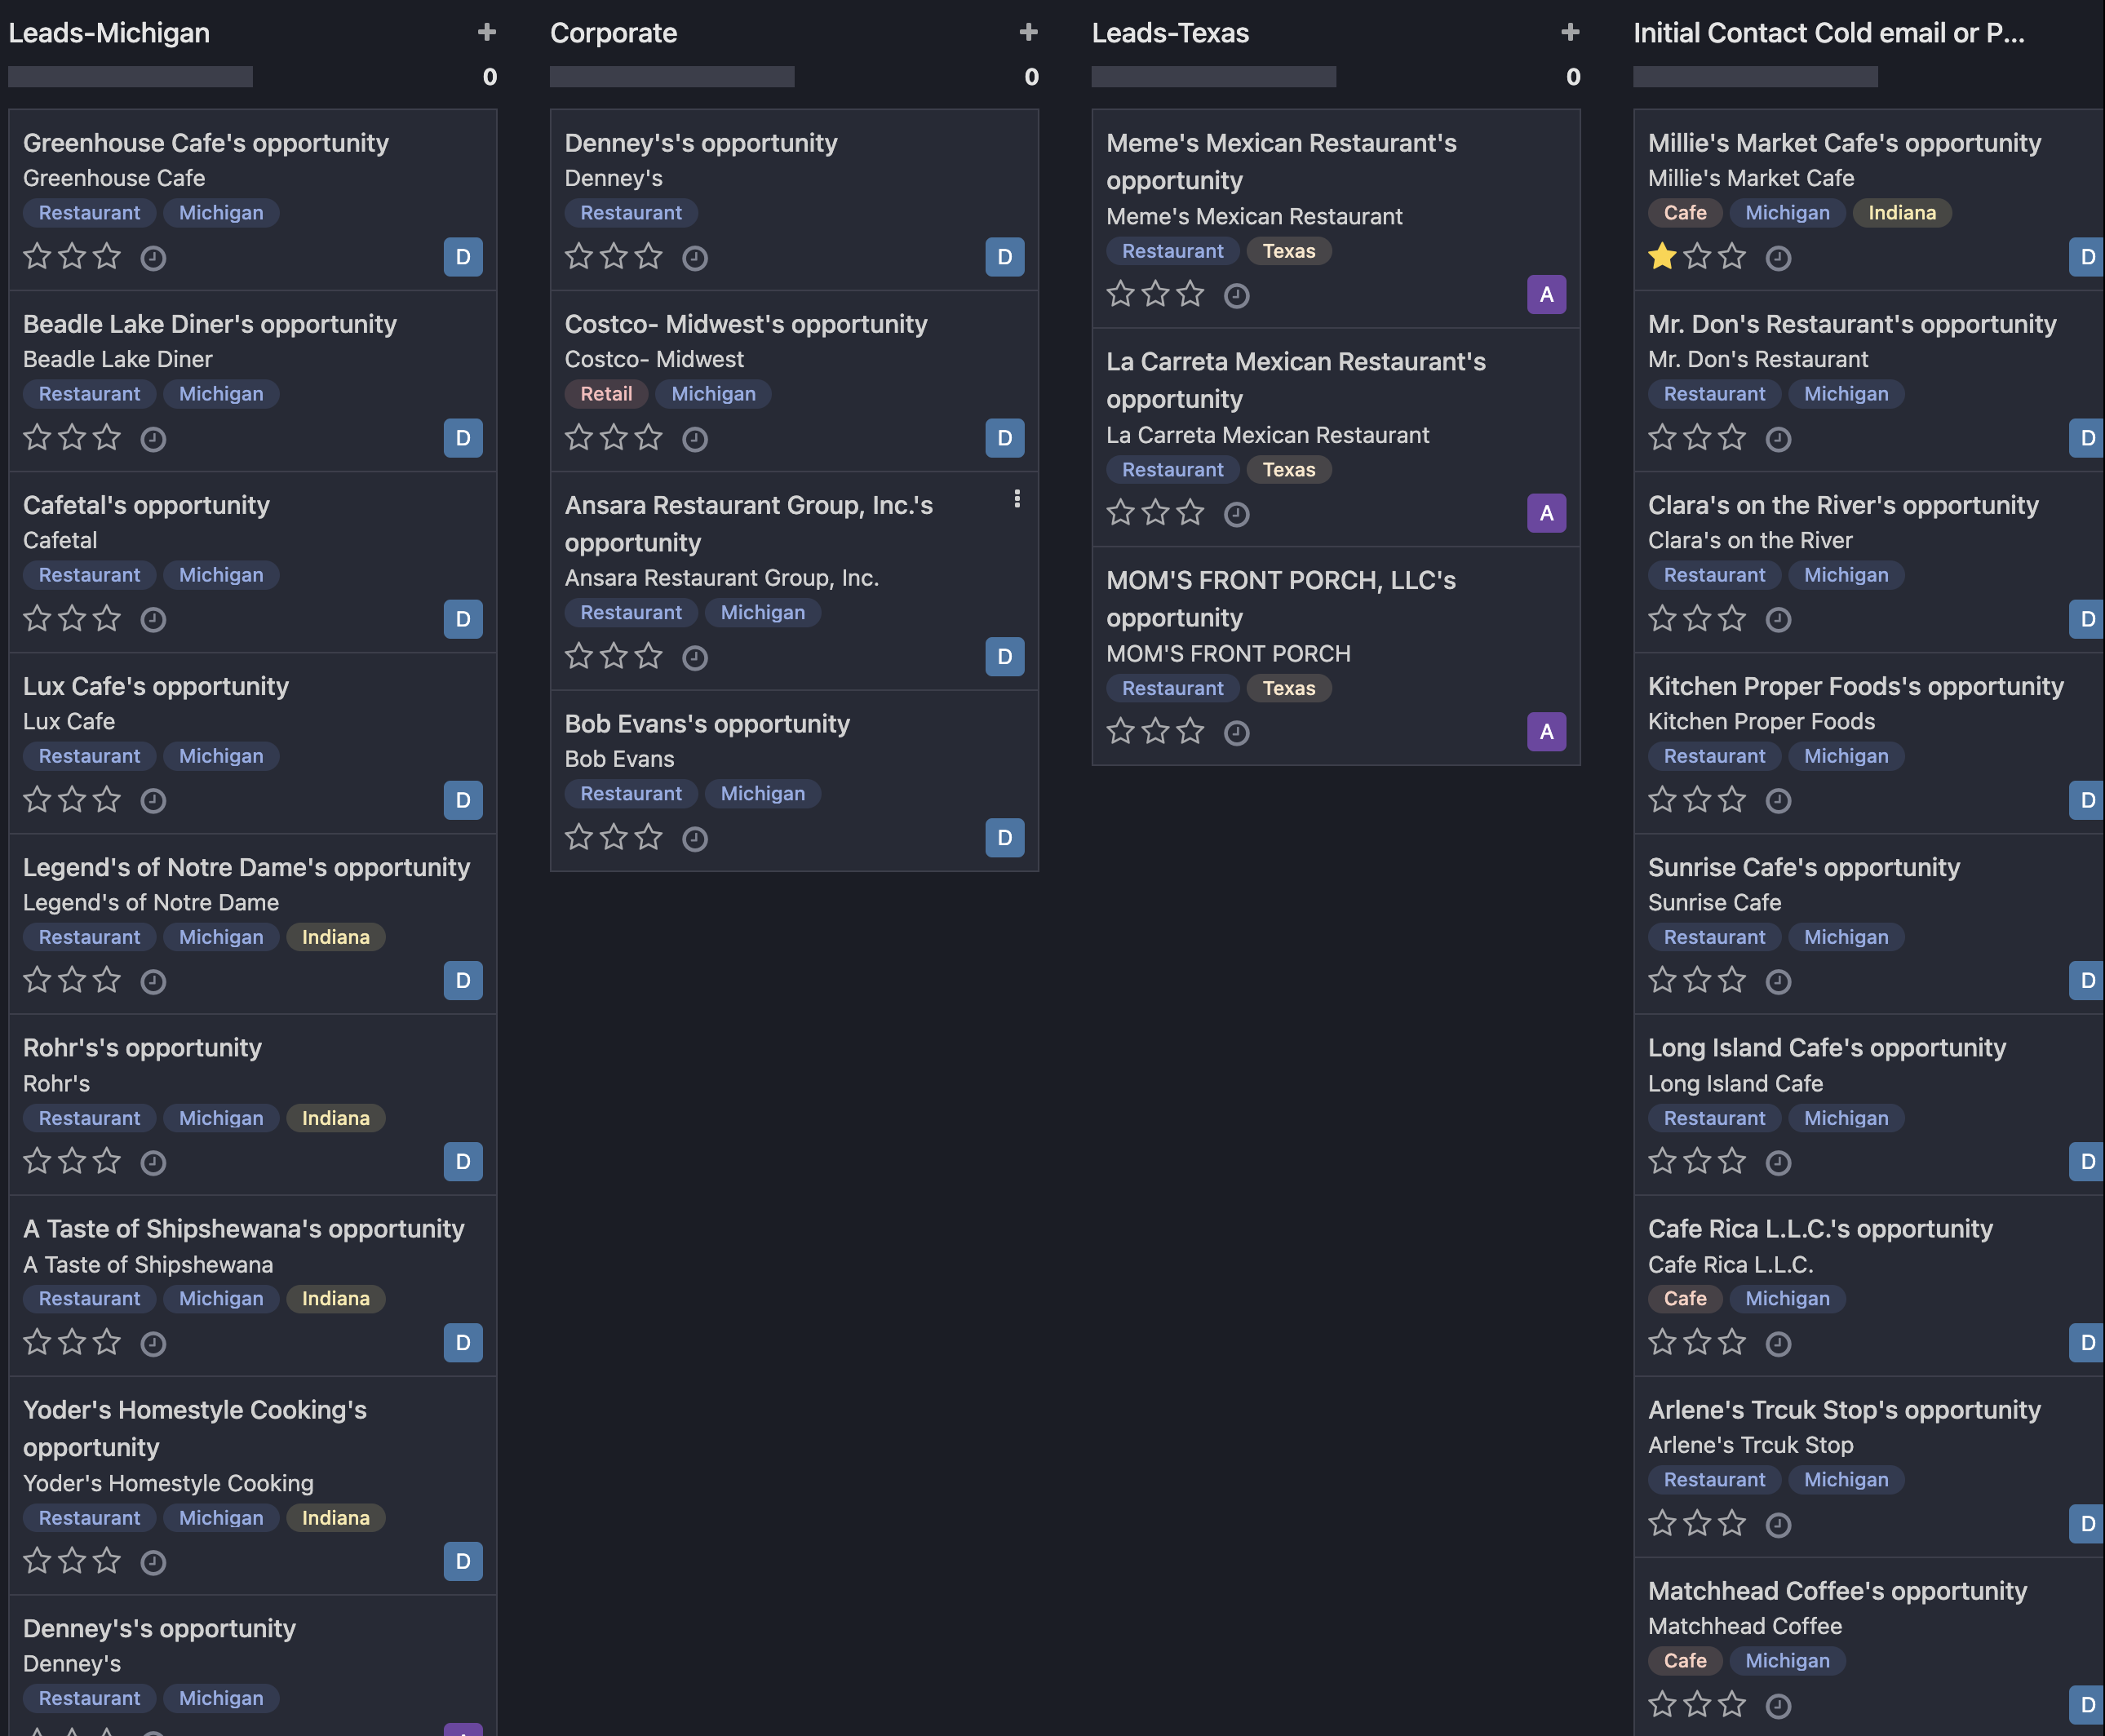Open activity clock on Costco- Midwest card

(695, 439)
